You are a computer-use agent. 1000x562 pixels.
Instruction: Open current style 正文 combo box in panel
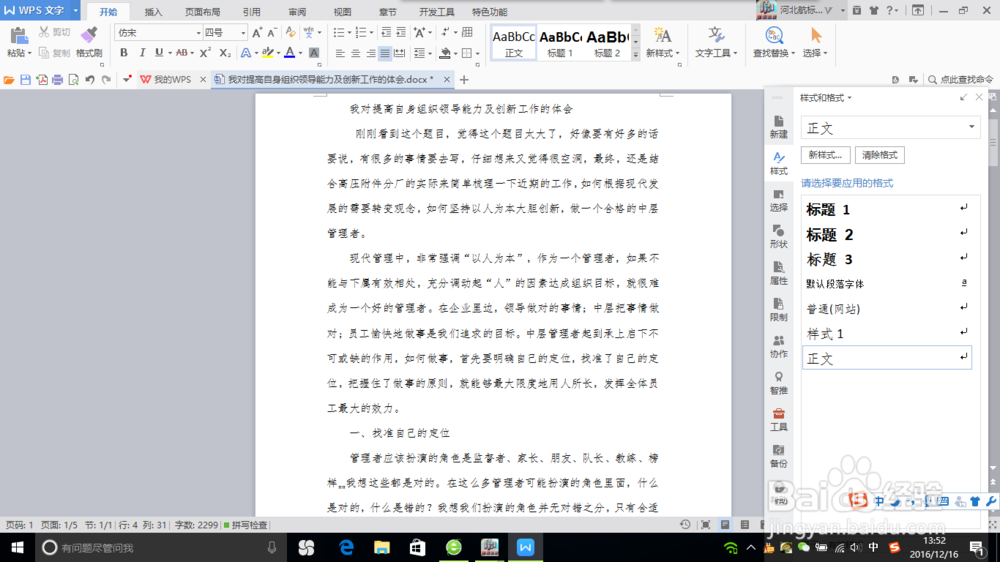(890, 128)
